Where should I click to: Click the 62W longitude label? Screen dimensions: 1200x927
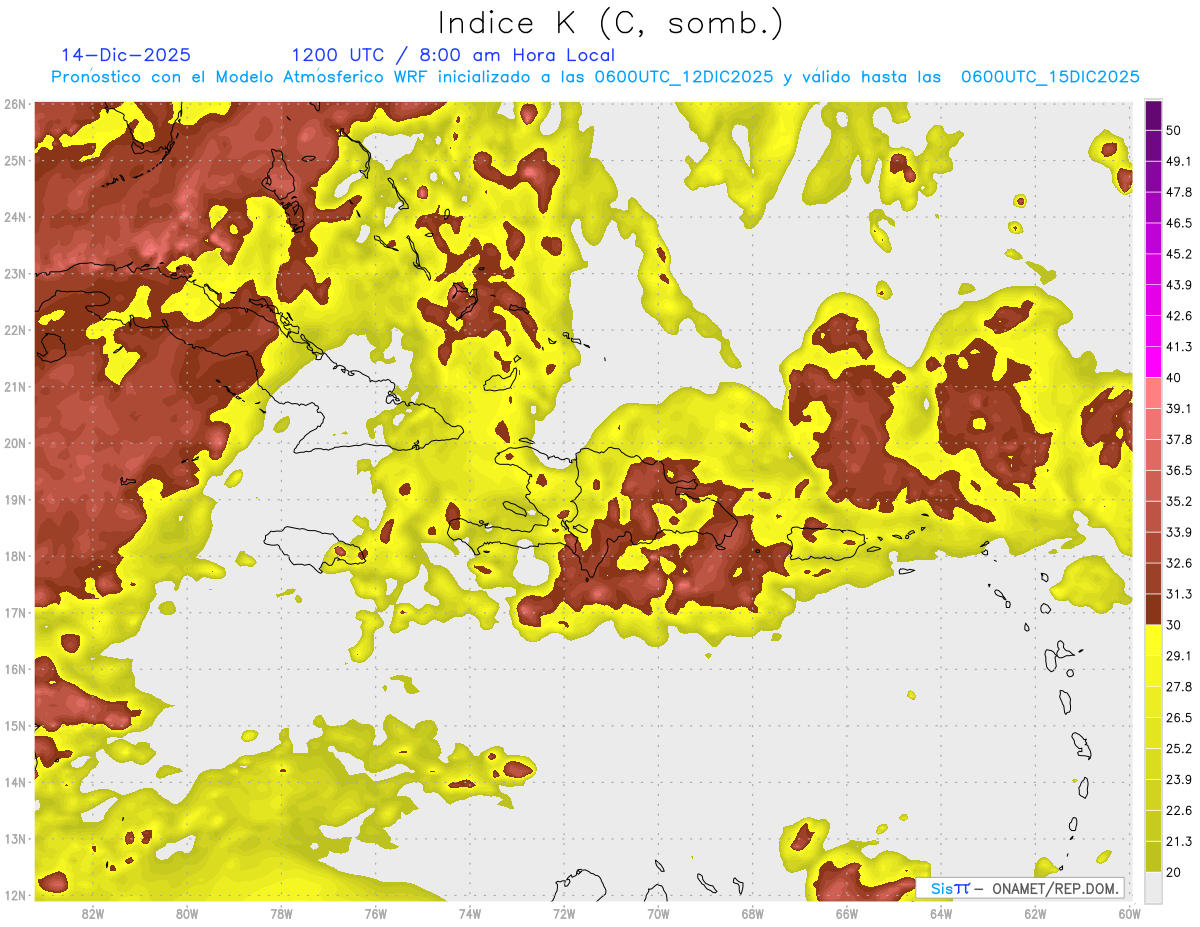point(1034,913)
